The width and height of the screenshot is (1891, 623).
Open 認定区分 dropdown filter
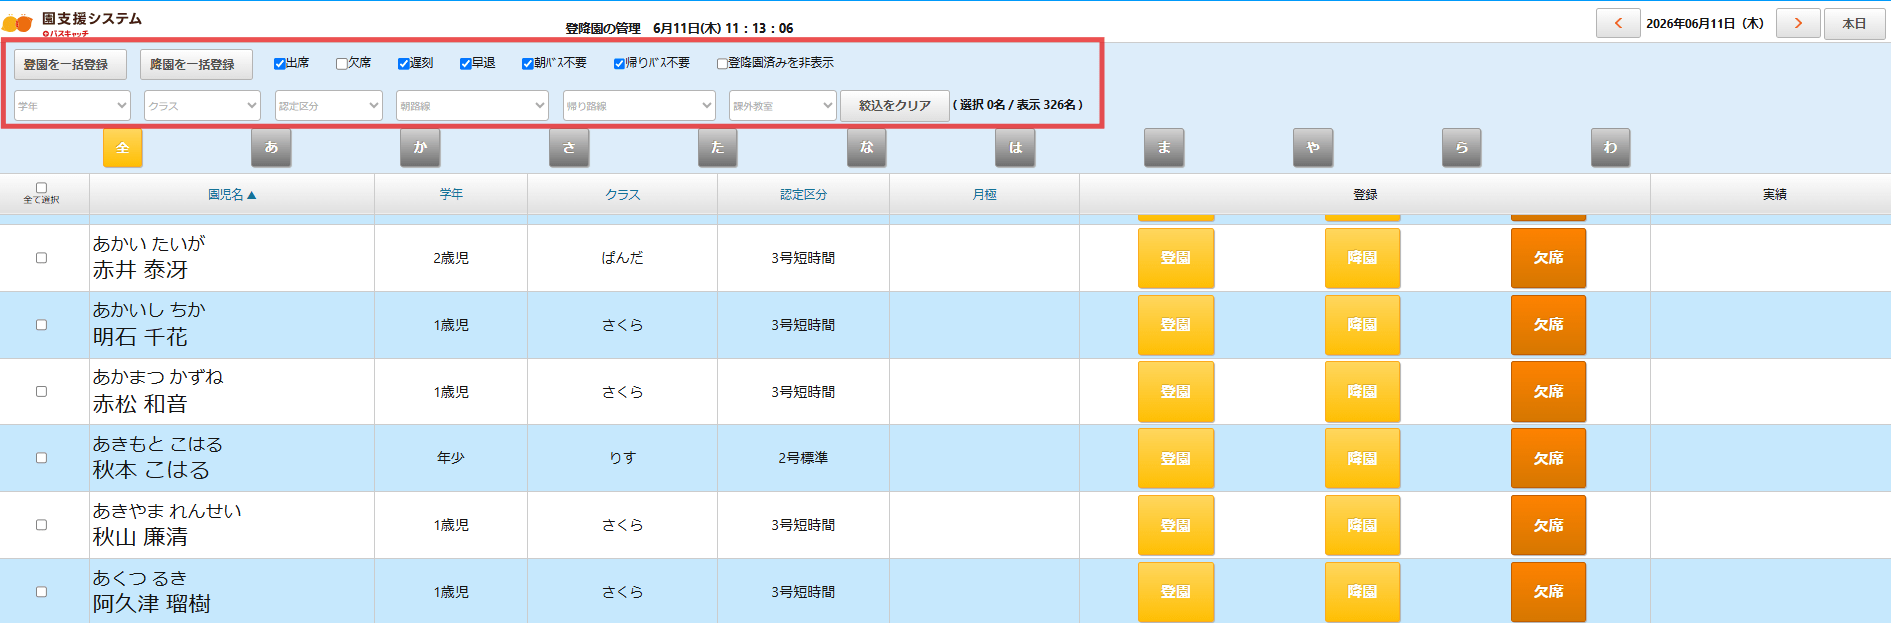click(329, 105)
